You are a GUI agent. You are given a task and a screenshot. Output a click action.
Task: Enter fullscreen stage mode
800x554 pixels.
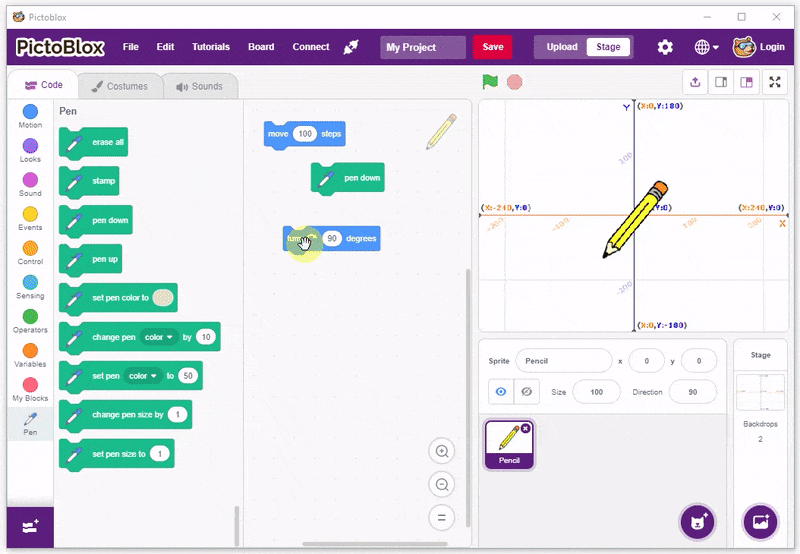click(775, 82)
